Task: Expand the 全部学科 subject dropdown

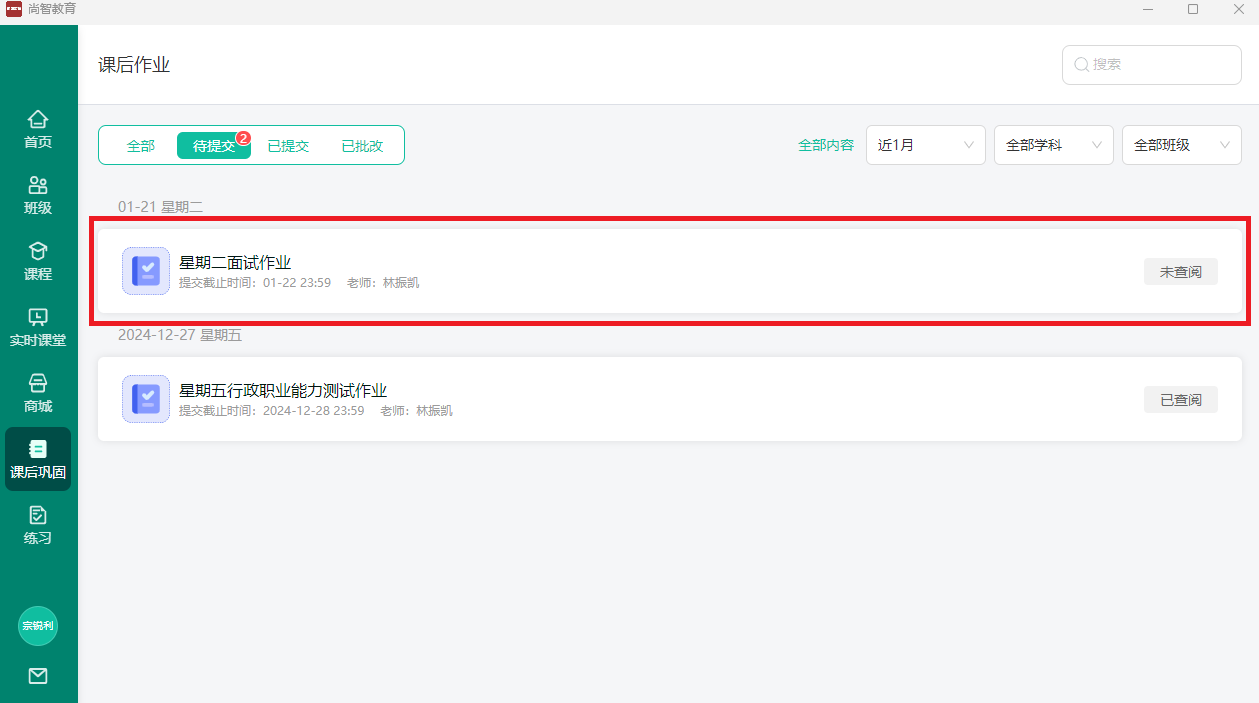Action: click(1053, 145)
